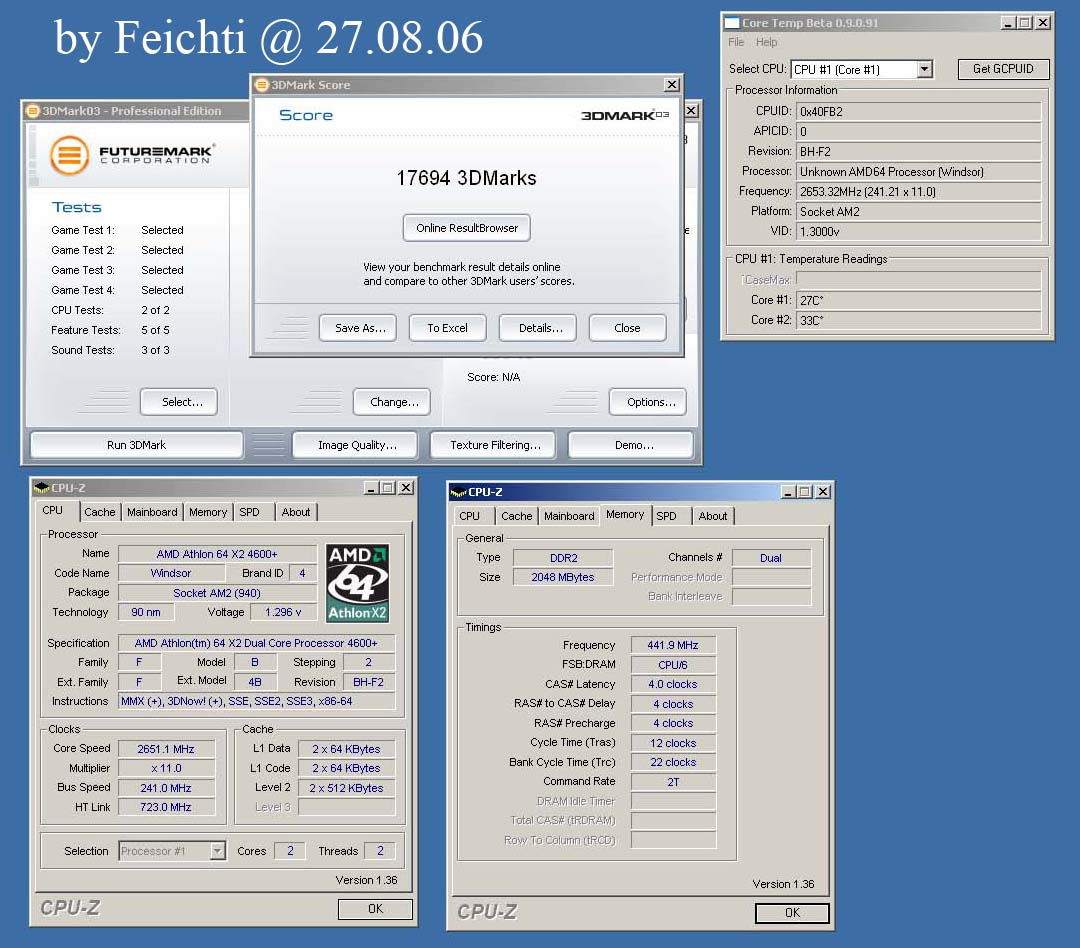
Task: Expand the Processor #1 selection dropdown in CPU-Z
Action: coord(217,851)
